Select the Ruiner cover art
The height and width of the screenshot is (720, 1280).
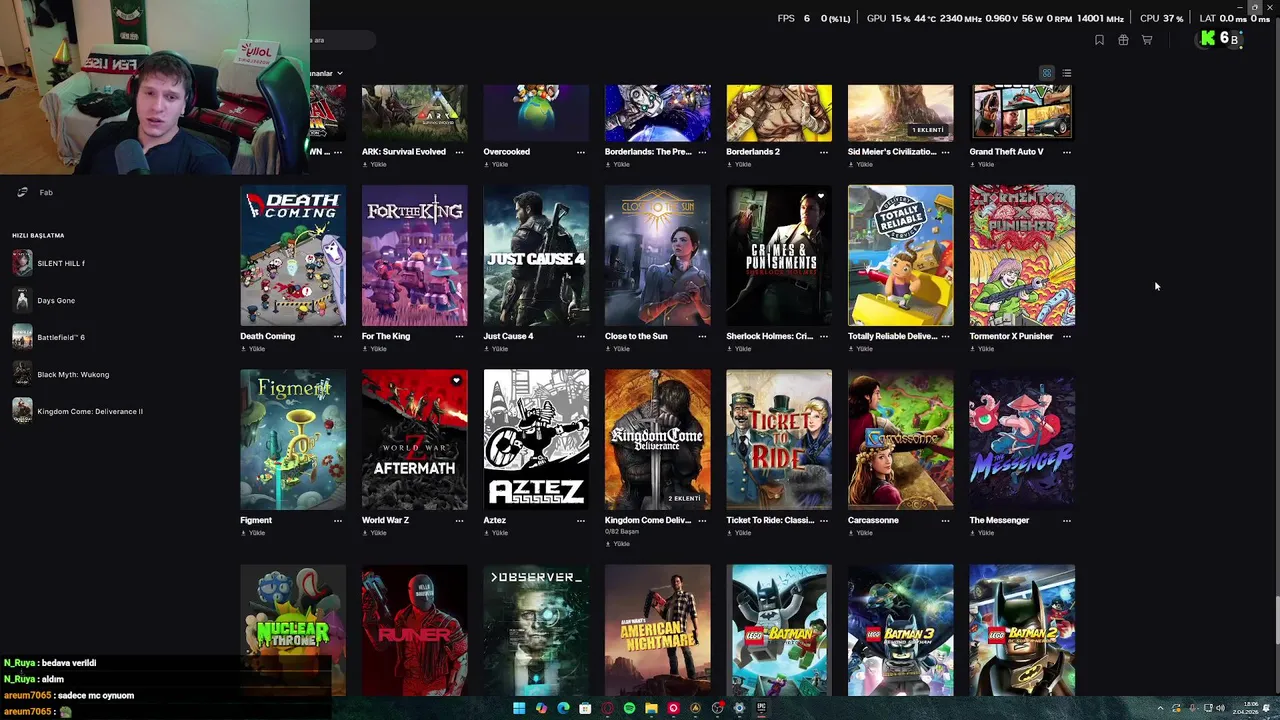point(414,630)
